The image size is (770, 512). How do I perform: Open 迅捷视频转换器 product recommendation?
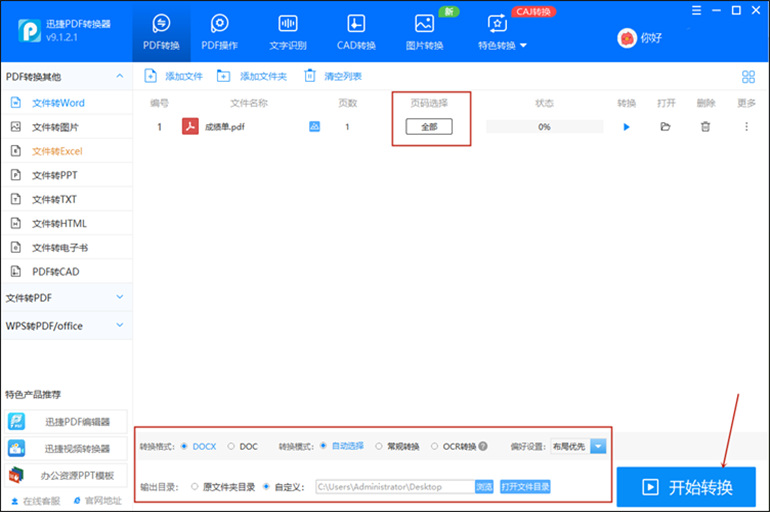pos(66,448)
